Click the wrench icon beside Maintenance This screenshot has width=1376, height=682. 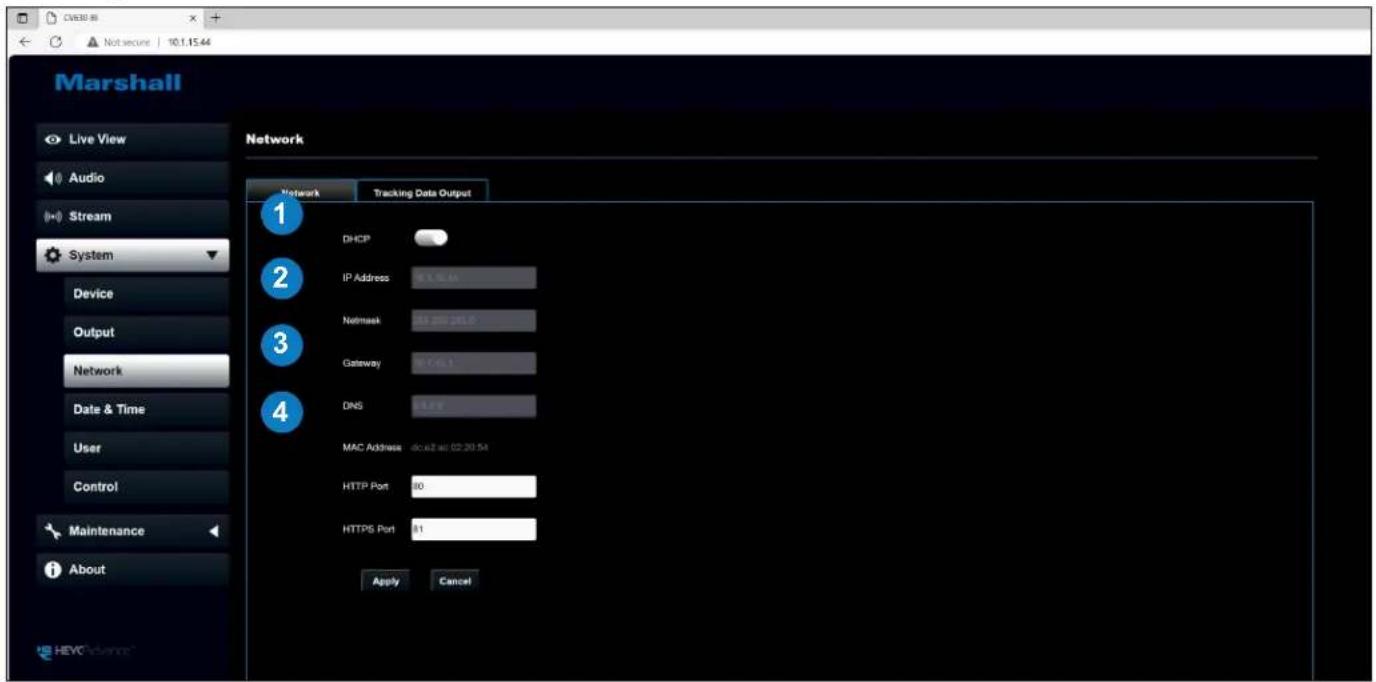(52, 531)
